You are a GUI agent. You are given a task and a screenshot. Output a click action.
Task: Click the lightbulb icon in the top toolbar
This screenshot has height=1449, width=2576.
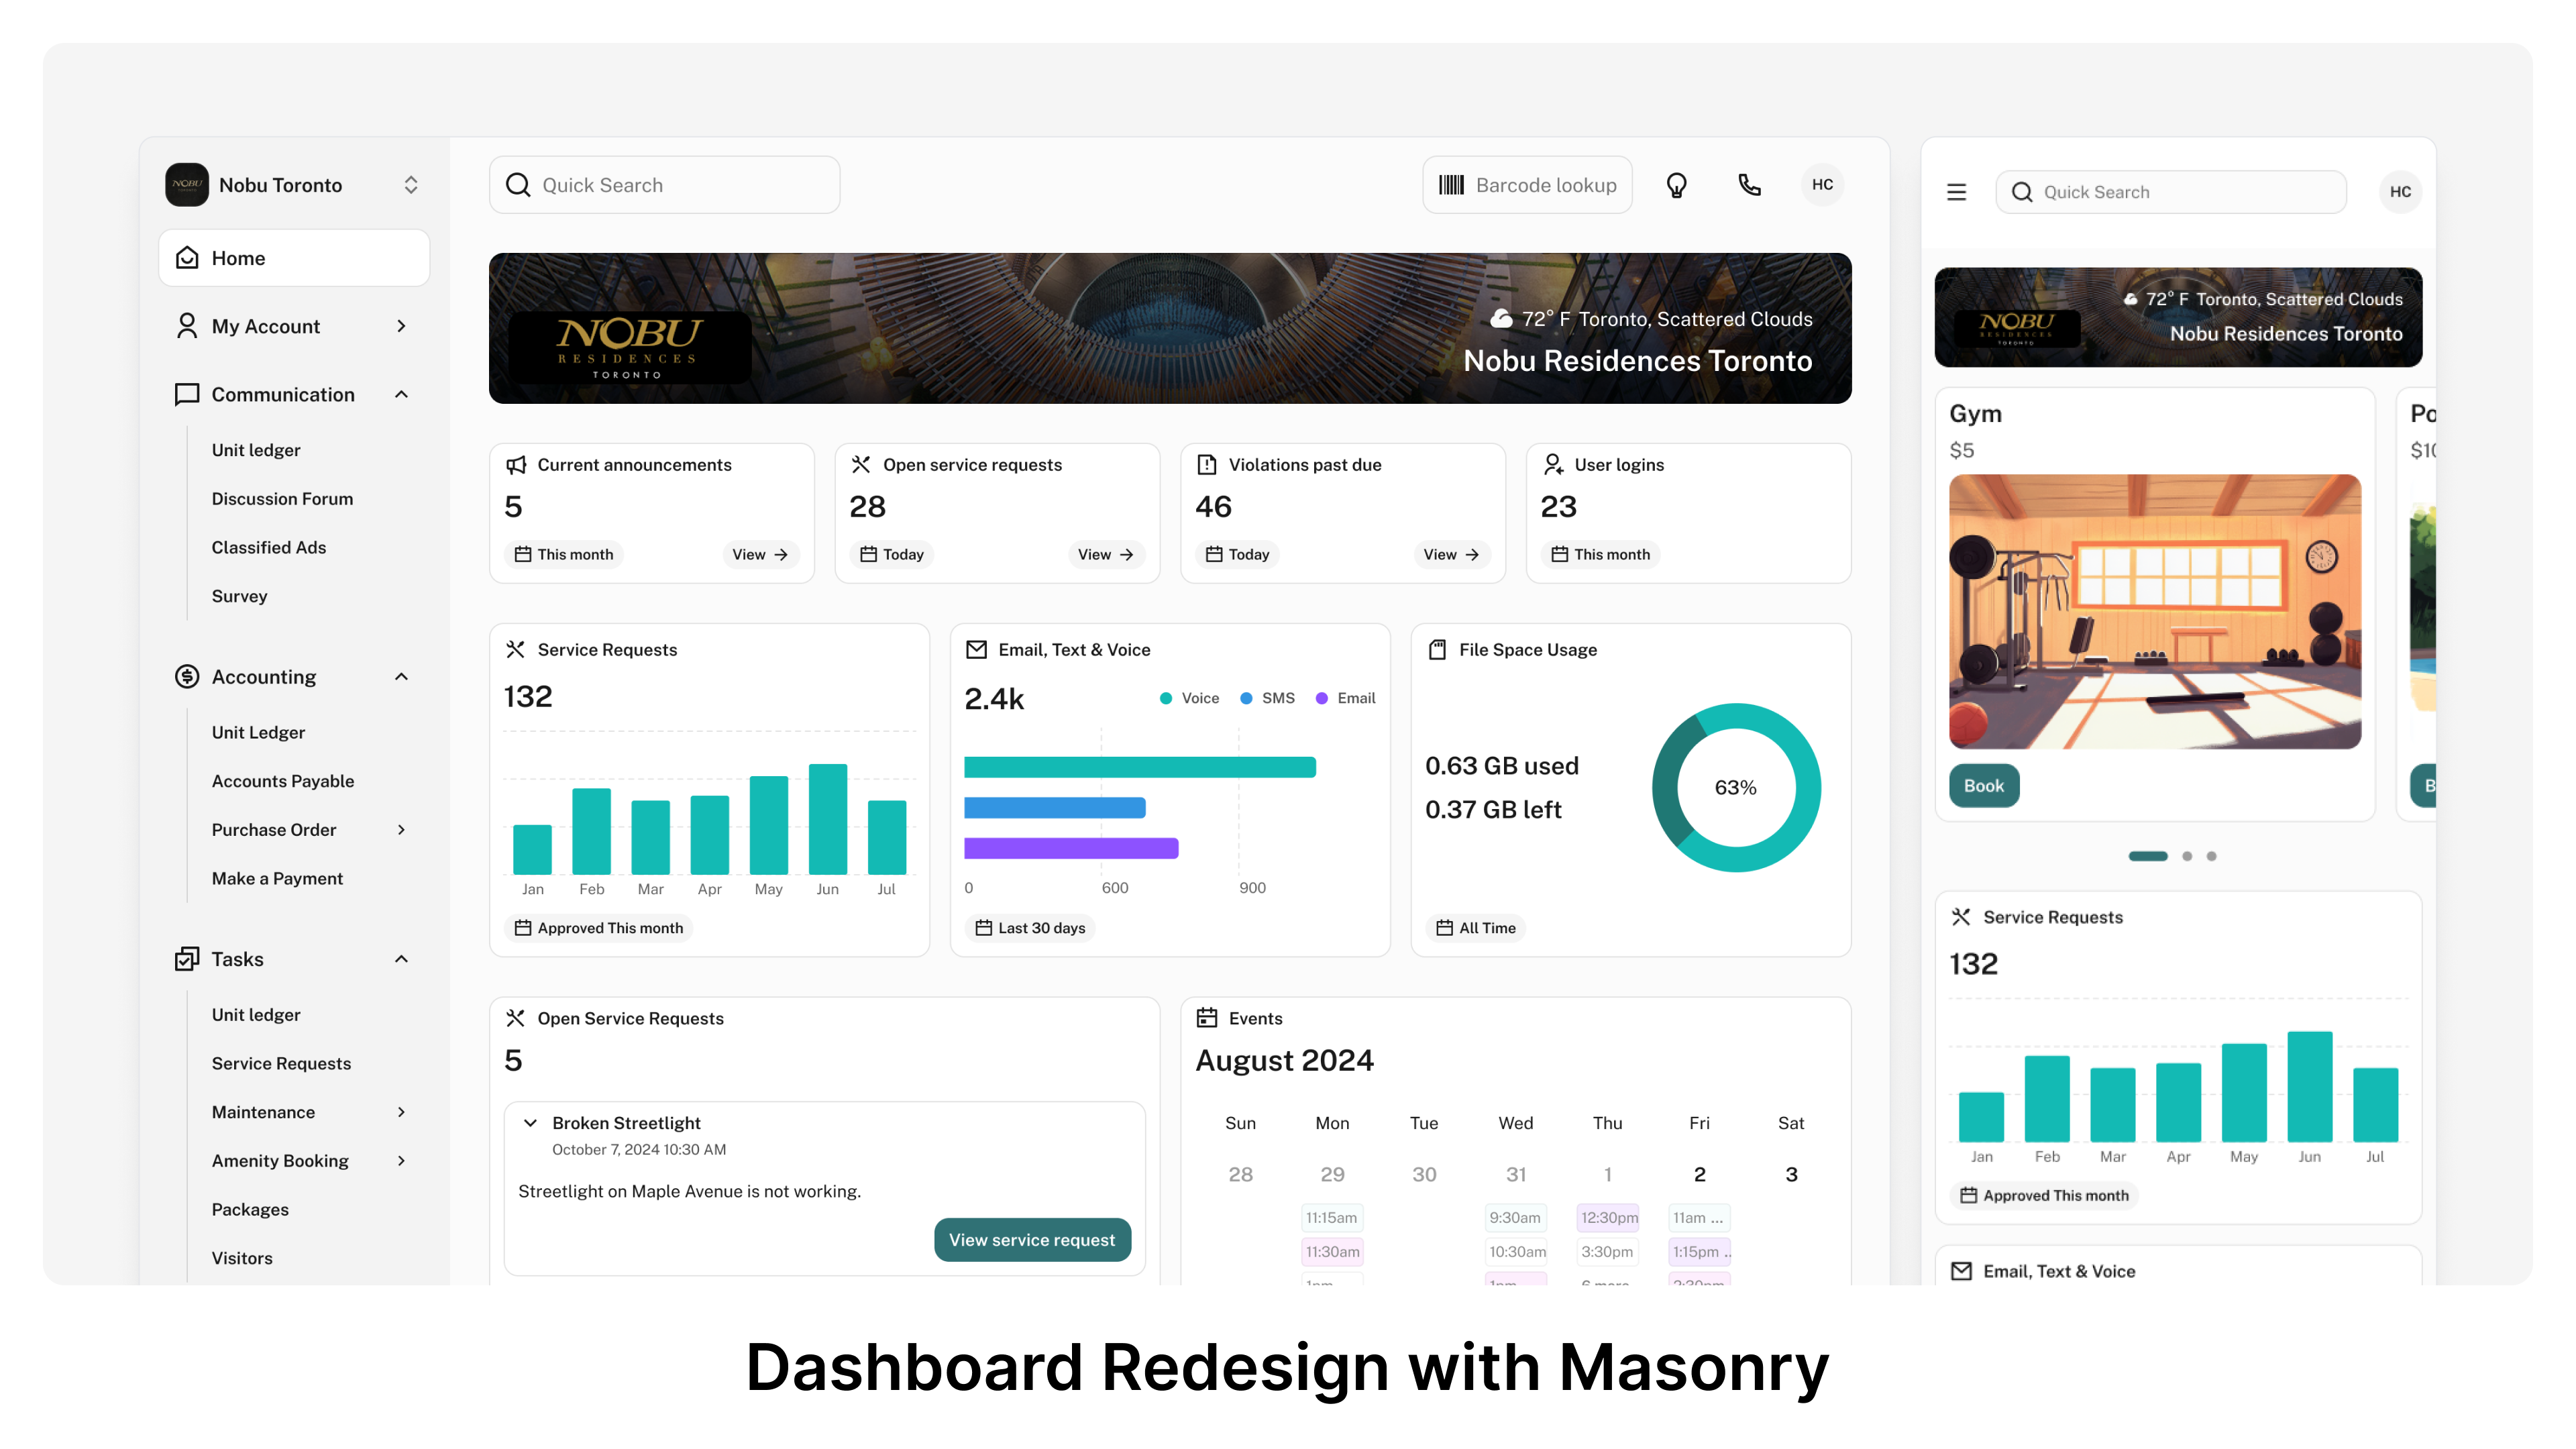[1676, 184]
